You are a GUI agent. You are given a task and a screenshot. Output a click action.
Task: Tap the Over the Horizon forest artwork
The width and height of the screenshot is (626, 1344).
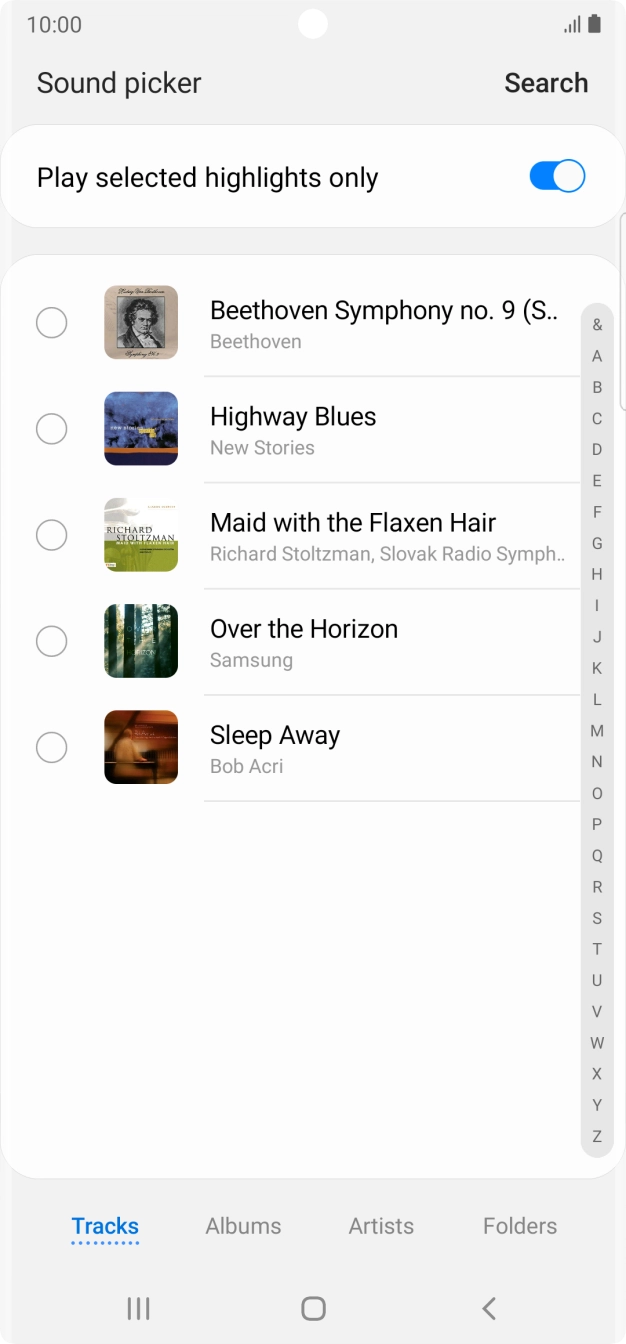(140, 641)
